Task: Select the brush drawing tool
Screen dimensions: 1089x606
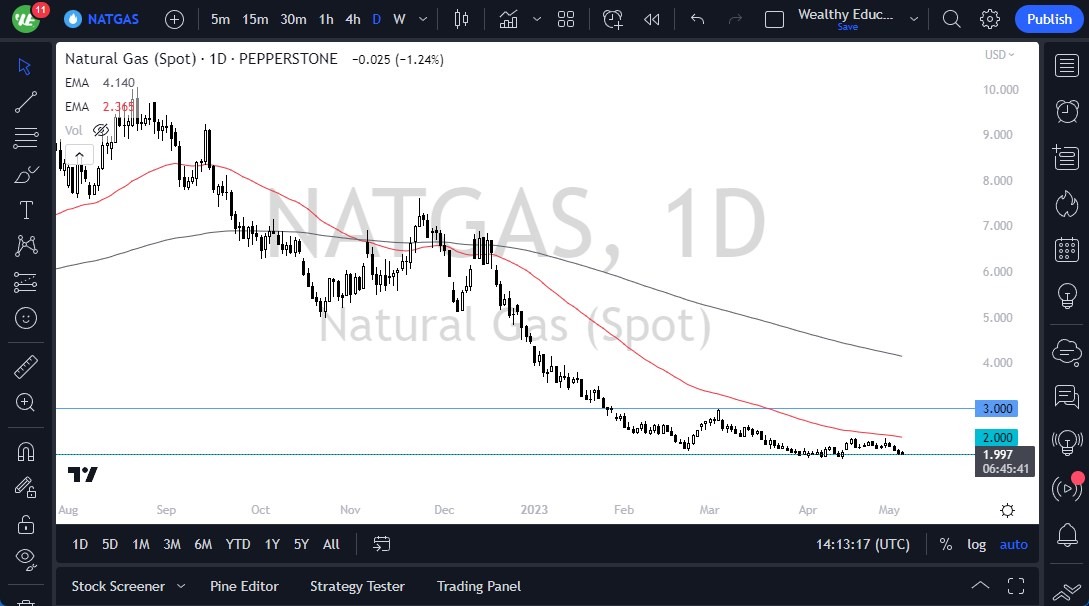Action: [25, 174]
